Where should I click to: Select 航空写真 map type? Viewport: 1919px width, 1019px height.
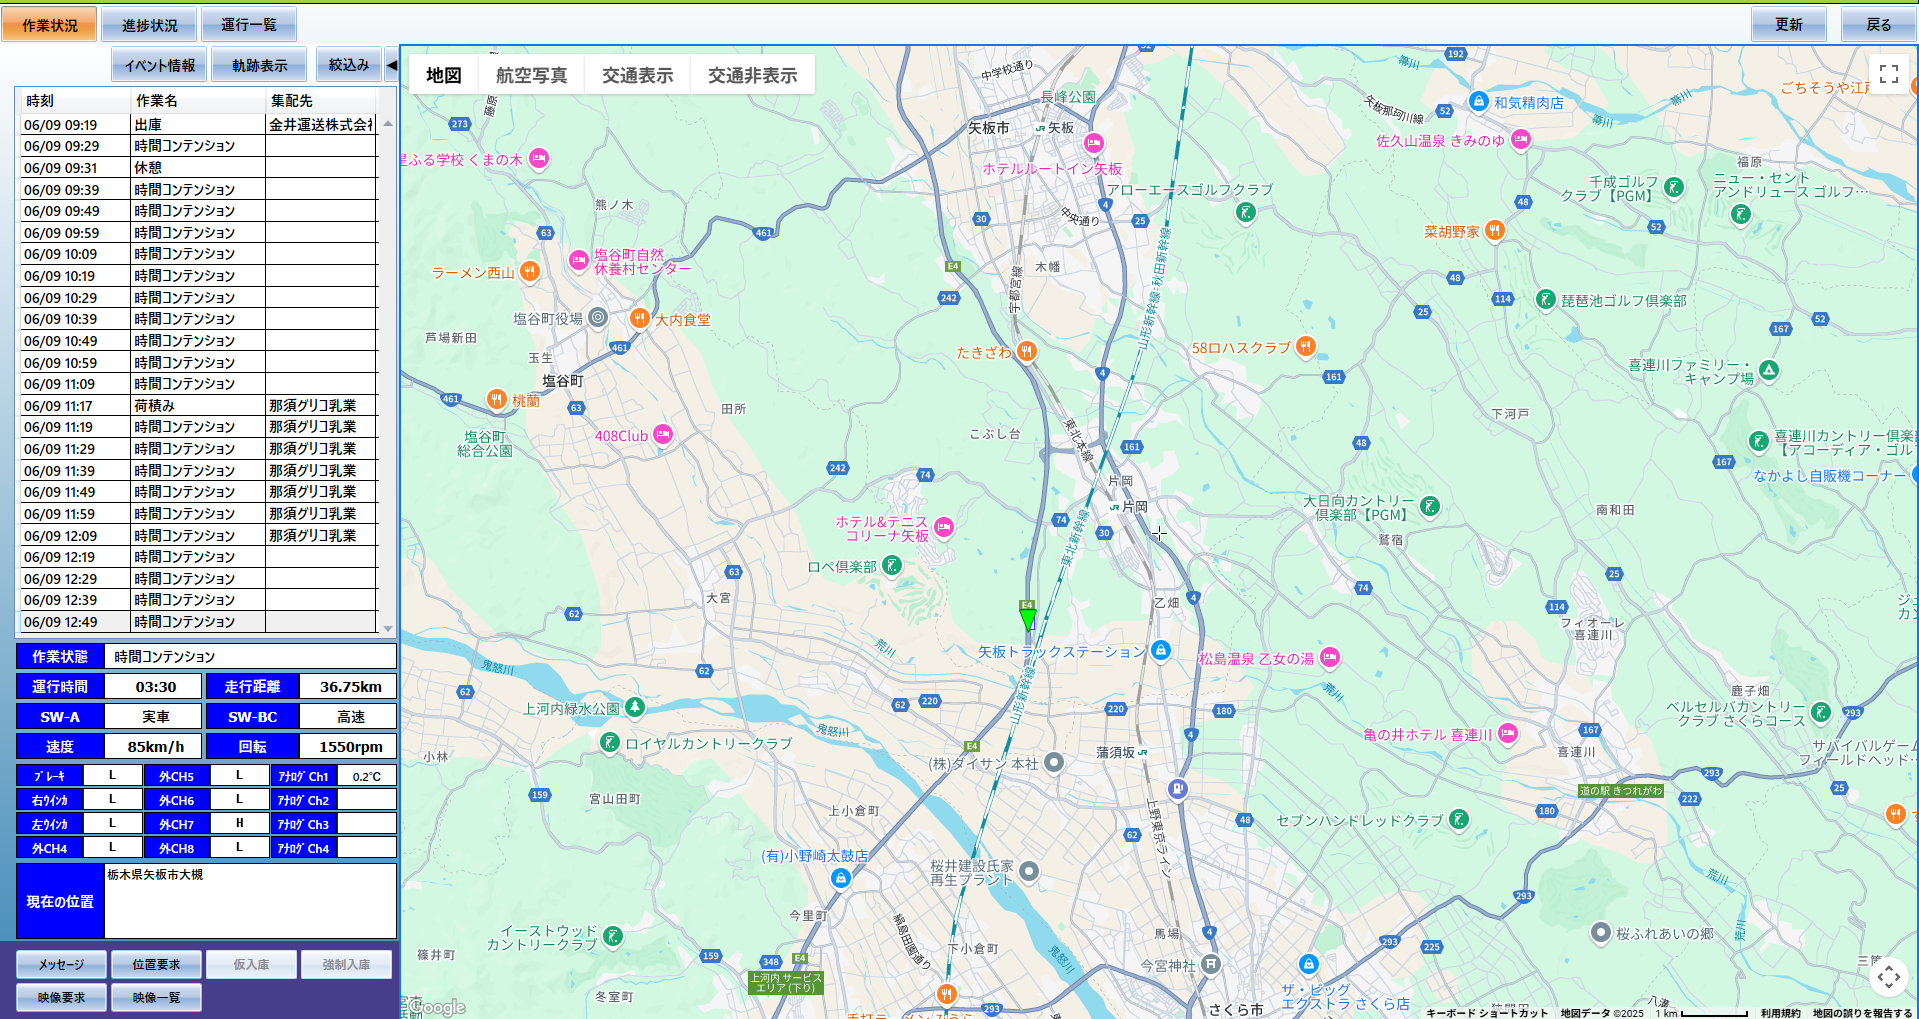(532, 75)
